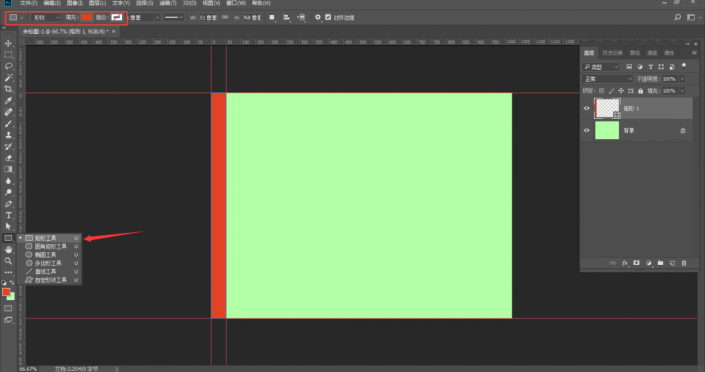Open the search icon at top right
The width and height of the screenshot is (705, 372).
(678, 18)
